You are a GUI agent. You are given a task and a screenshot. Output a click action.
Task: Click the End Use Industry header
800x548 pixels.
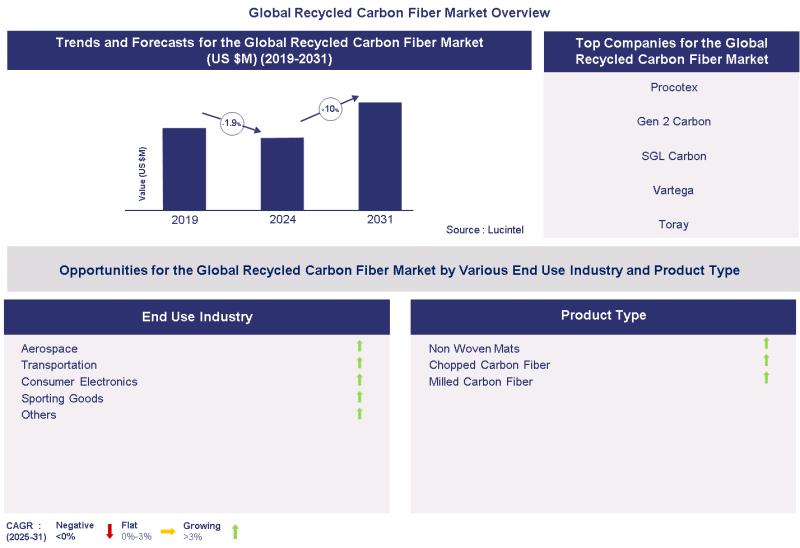(196, 317)
